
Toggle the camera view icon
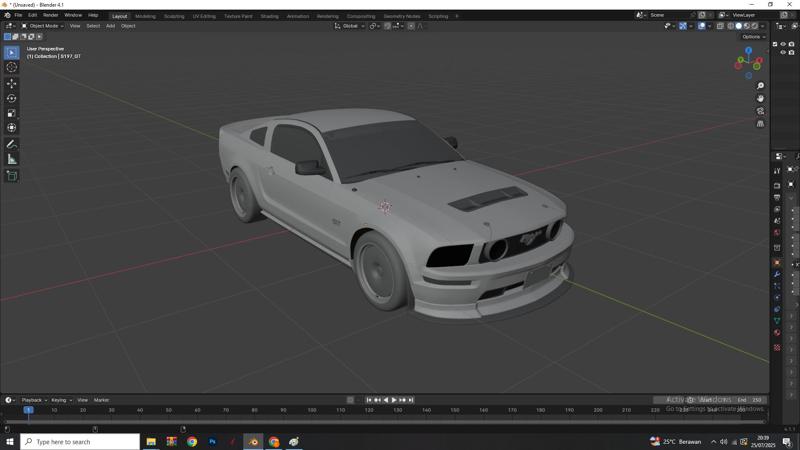[760, 111]
